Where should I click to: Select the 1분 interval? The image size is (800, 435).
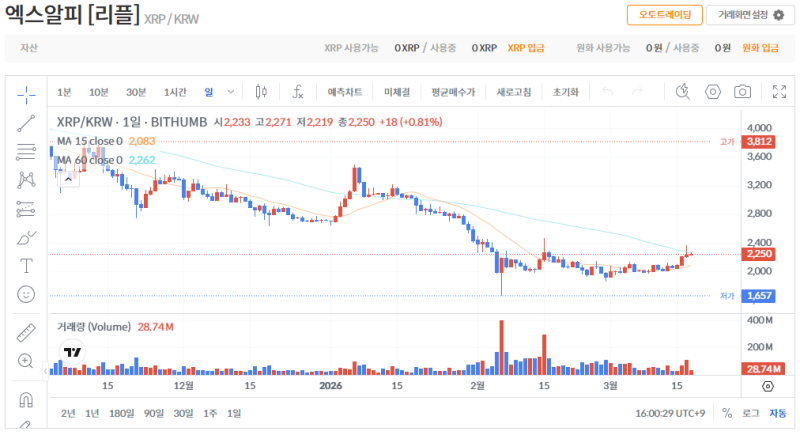(64, 92)
